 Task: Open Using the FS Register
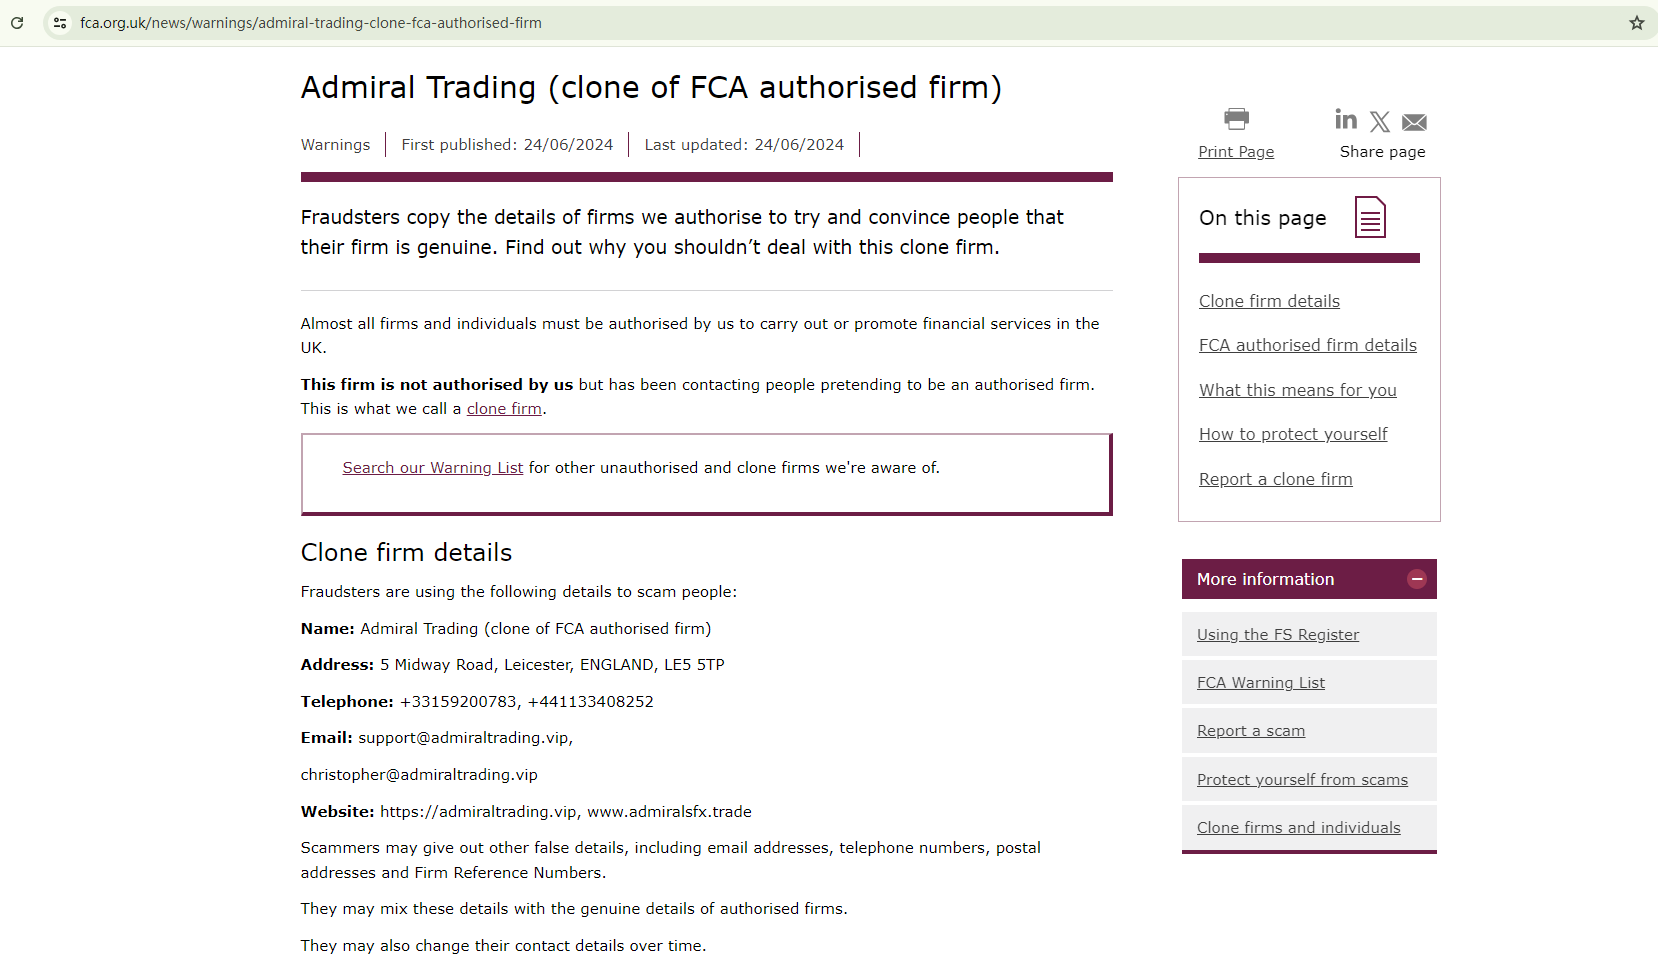pyautogui.click(x=1277, y=635)
